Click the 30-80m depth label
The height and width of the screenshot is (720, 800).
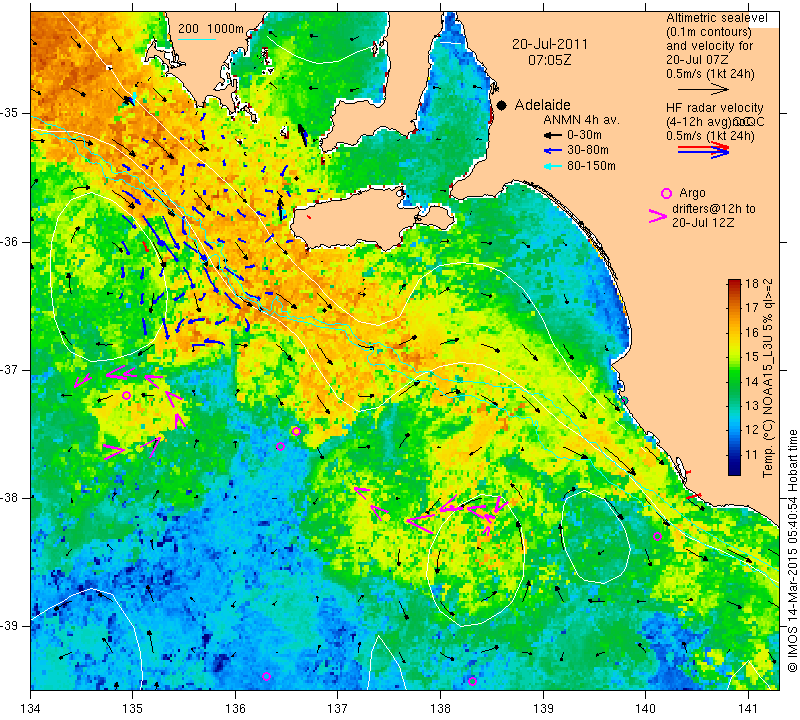click(588, 151)
